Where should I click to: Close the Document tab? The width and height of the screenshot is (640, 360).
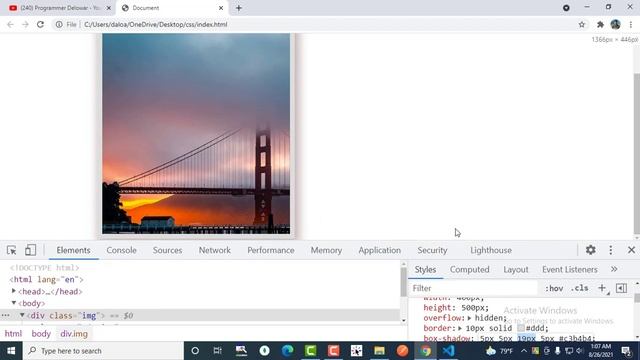tap(221, 8)
